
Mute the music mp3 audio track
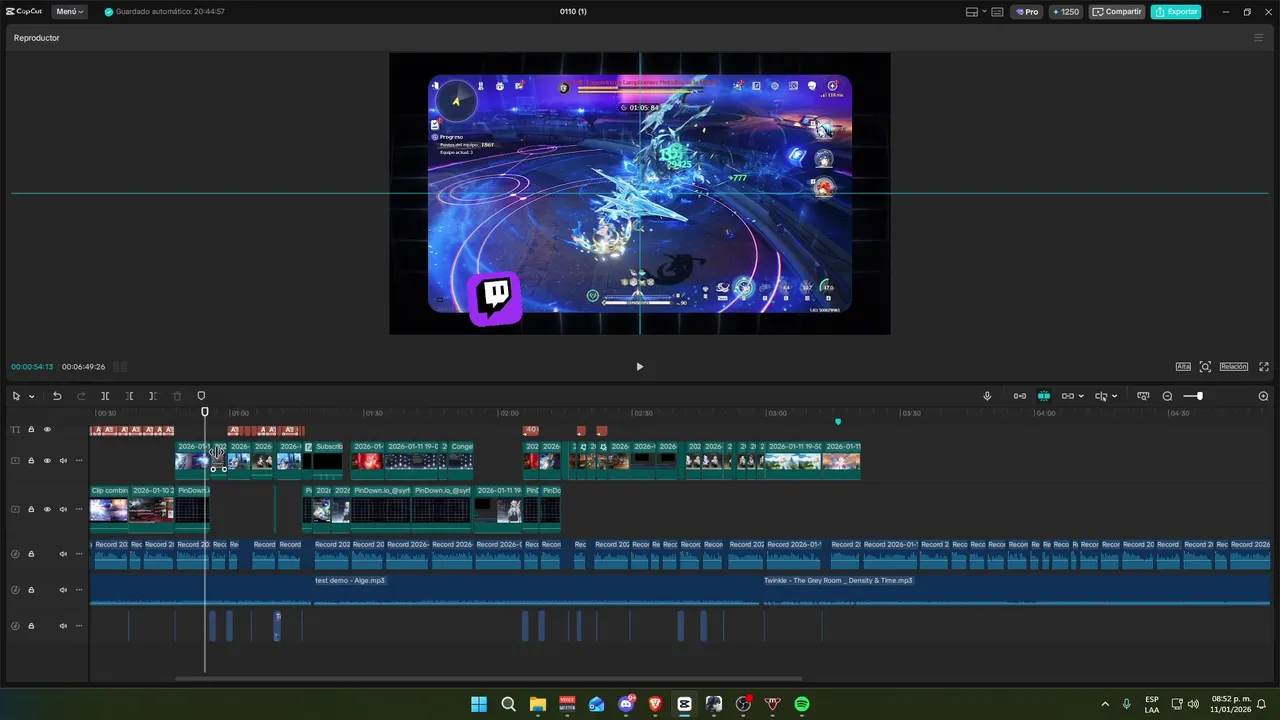click(x=63, y=590)
